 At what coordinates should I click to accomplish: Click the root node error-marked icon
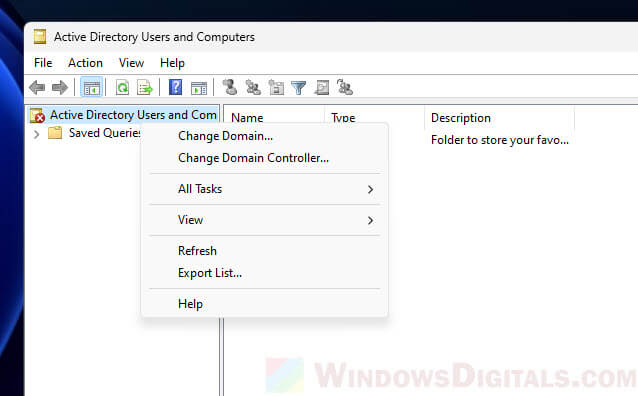pyautogui.click(x=37, y=115)
